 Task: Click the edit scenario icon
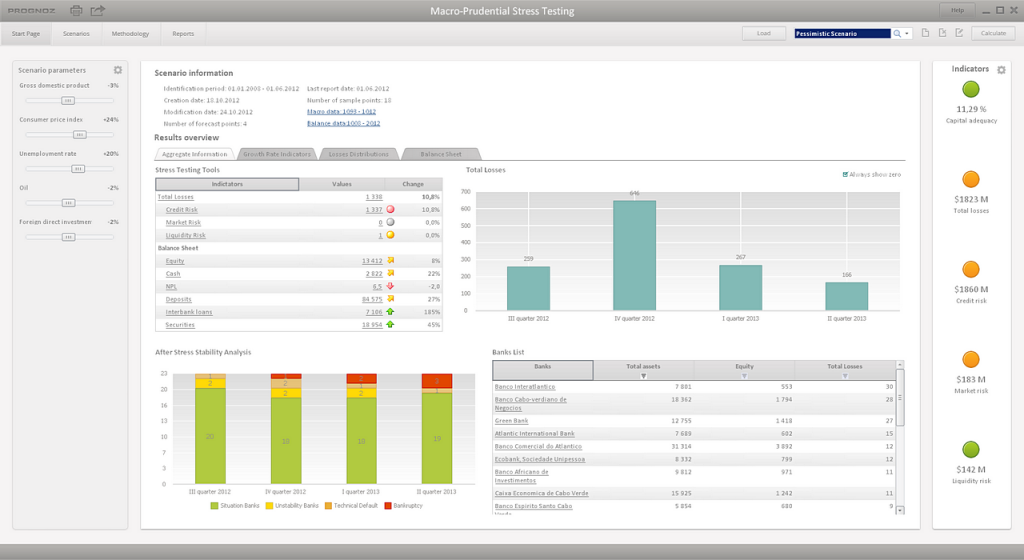pyautogui.click(x=958, y=33)
